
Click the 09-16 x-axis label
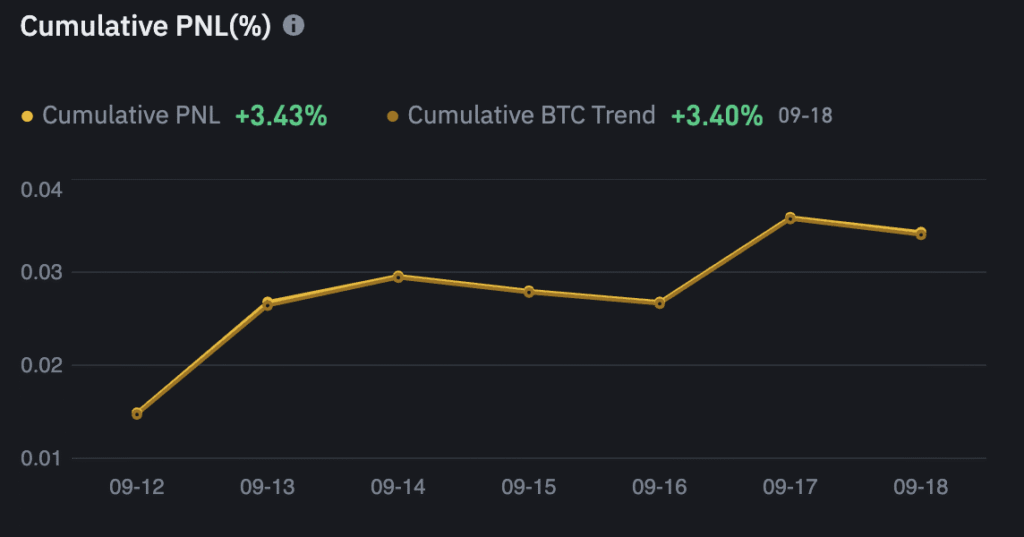[x=659, y=487]
